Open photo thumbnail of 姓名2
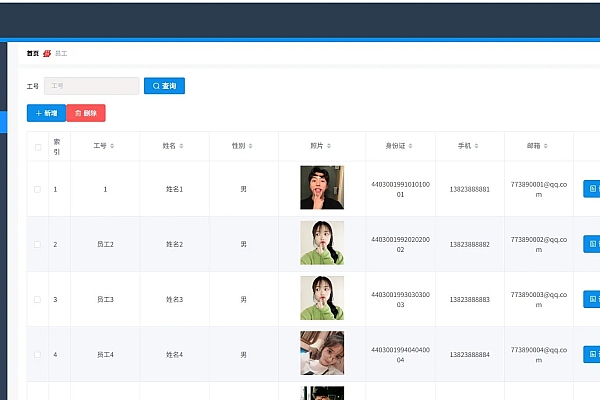Viewport: 600px width, 400px height. click(x=322, y=243)
